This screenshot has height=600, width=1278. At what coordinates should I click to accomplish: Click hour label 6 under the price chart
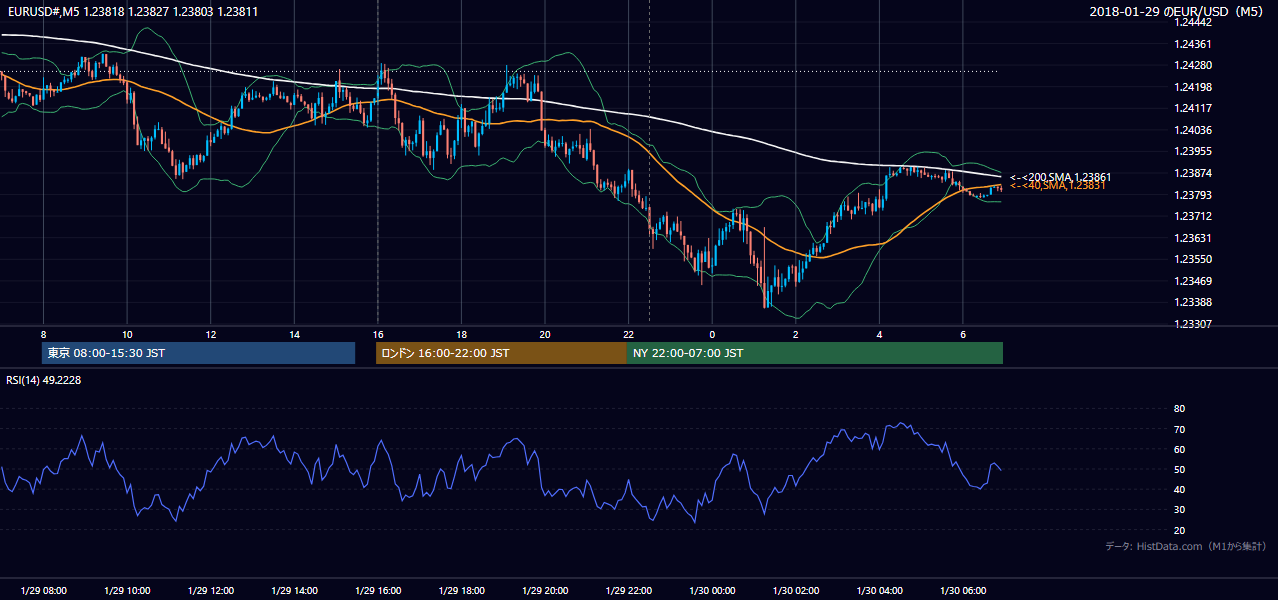tap(962, 334)
